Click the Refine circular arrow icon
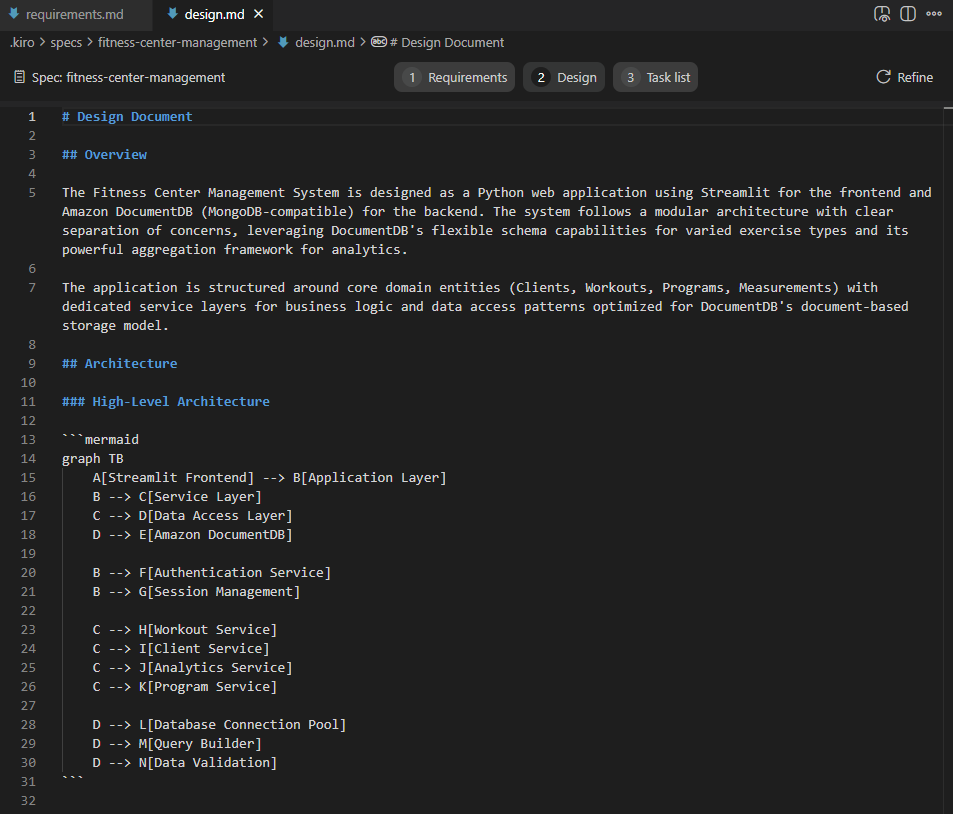Image resolution: width=953 pixels, height=814 pixels. 883,77
